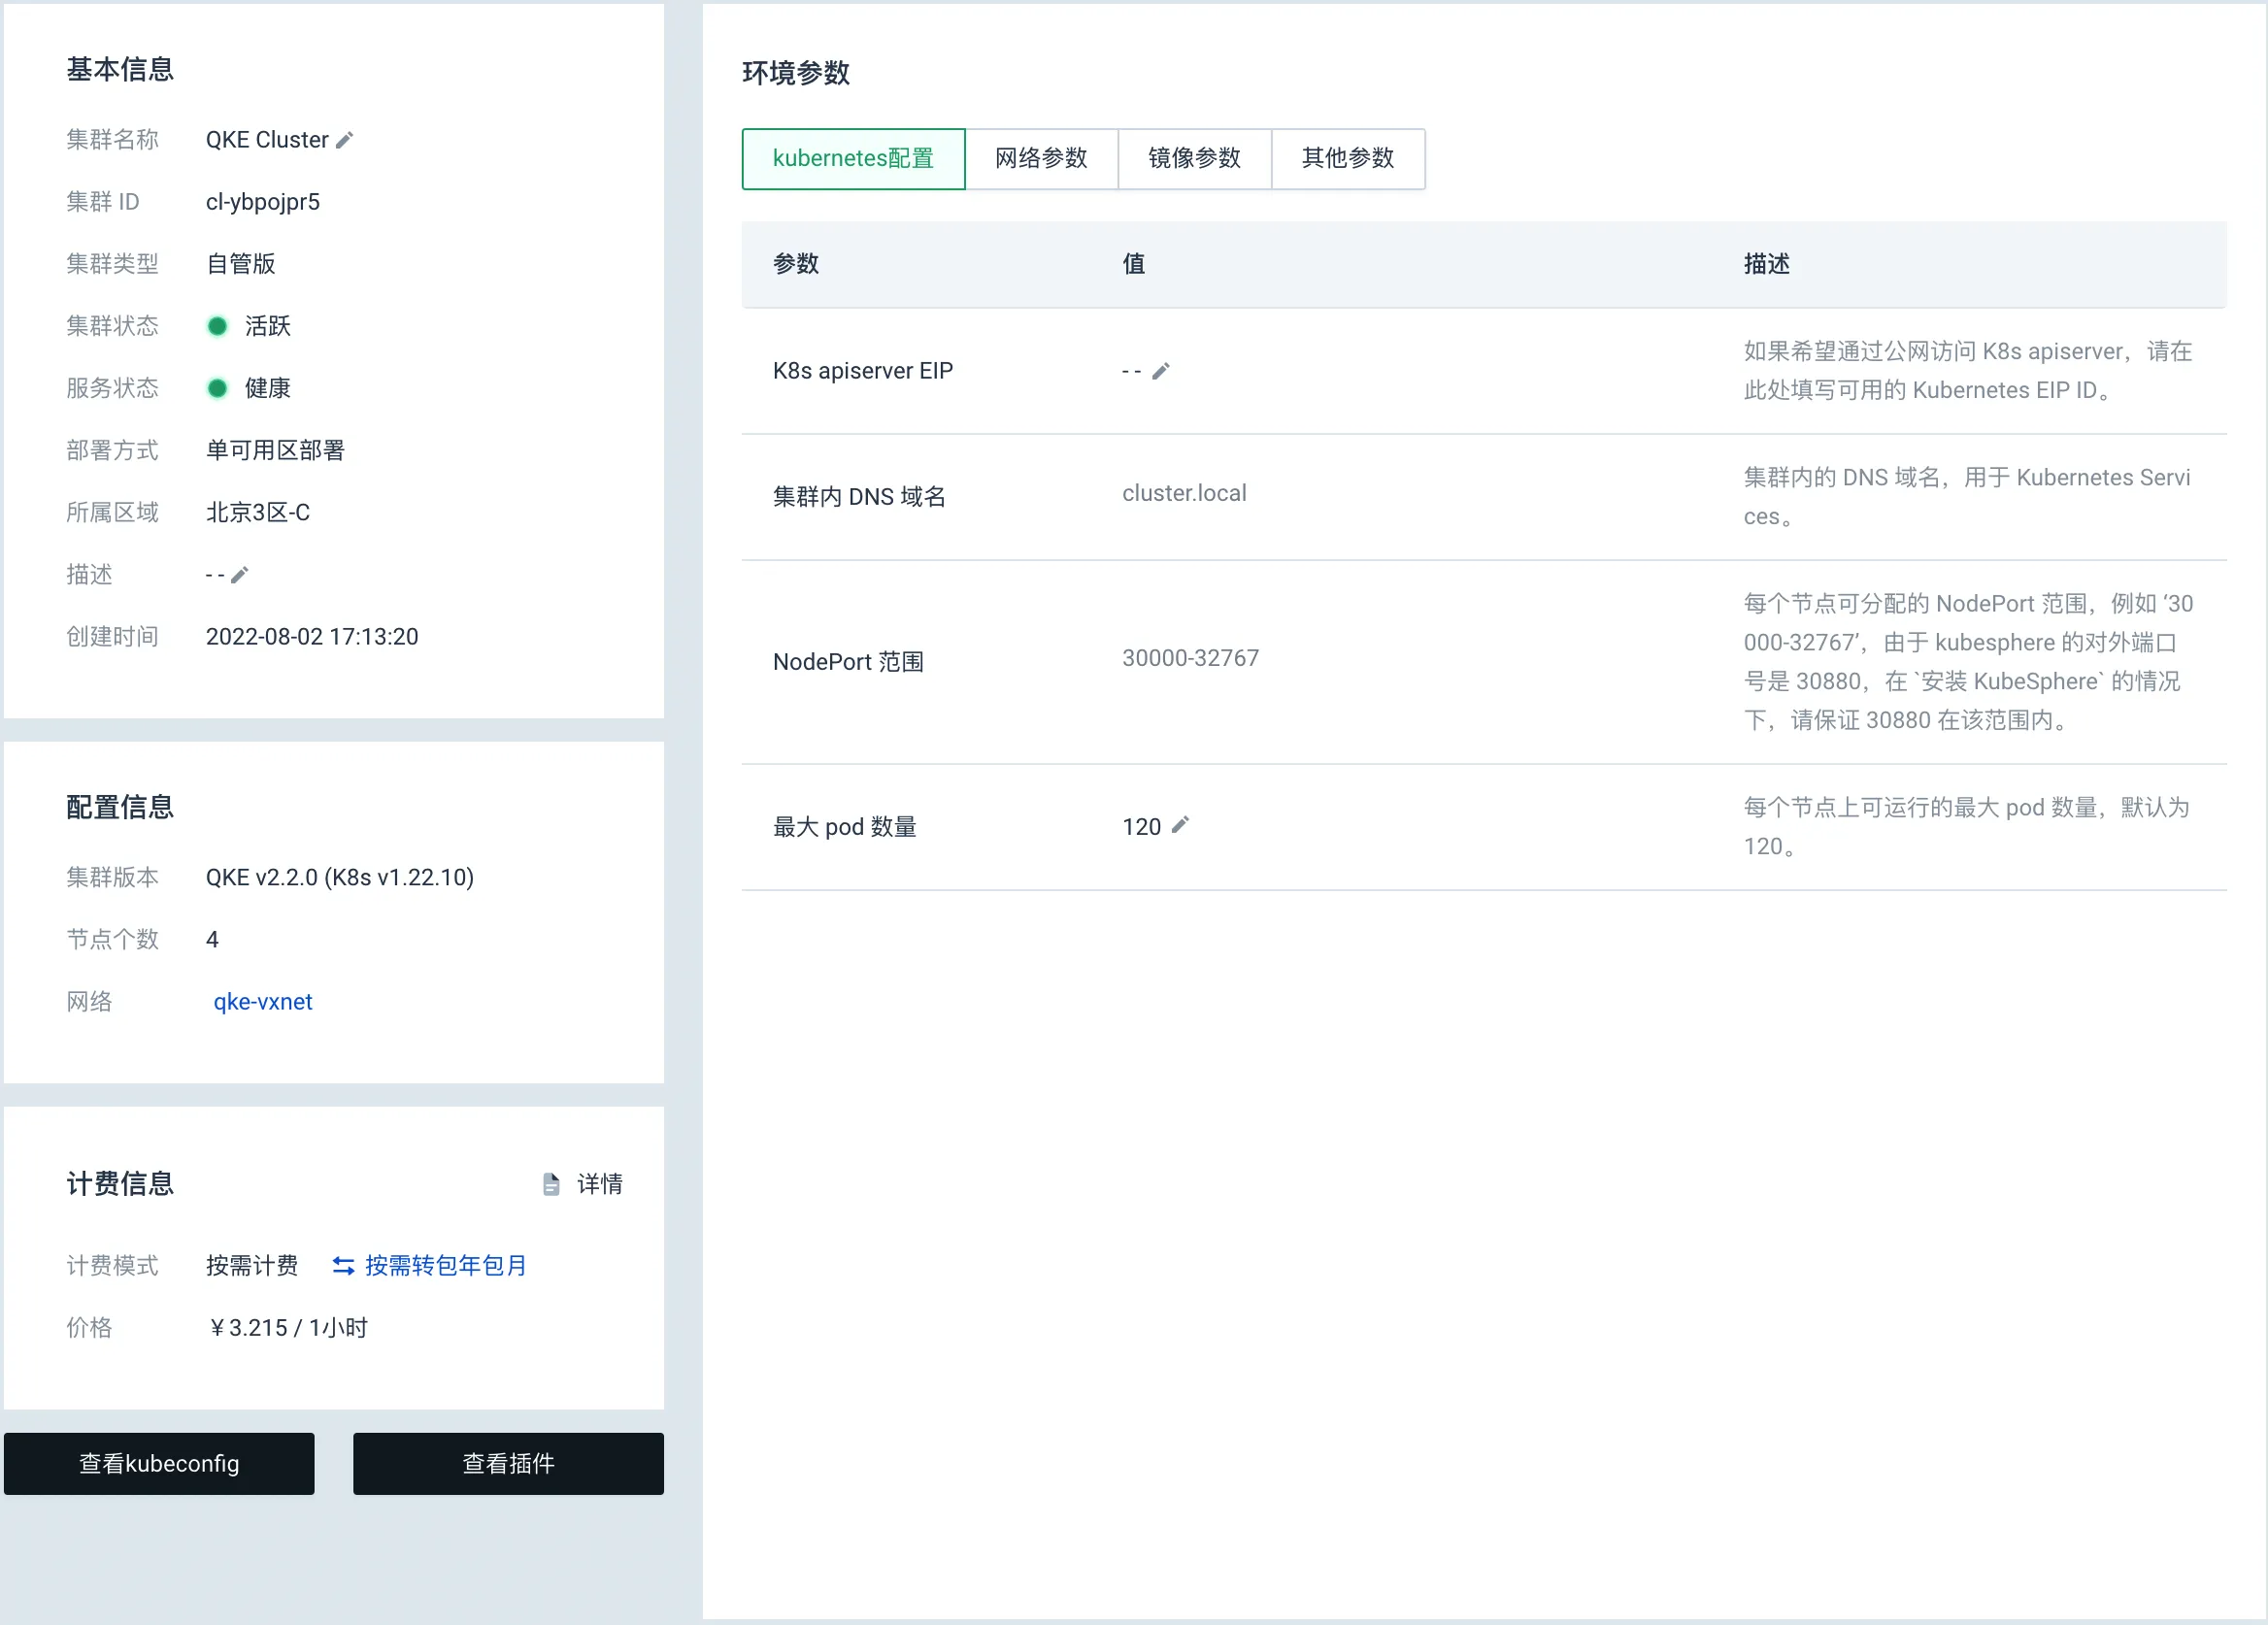Screen dimensions: 2268x1625
Task: Open the qke-vxnet network link
Action: click(x=263, y=1002)
